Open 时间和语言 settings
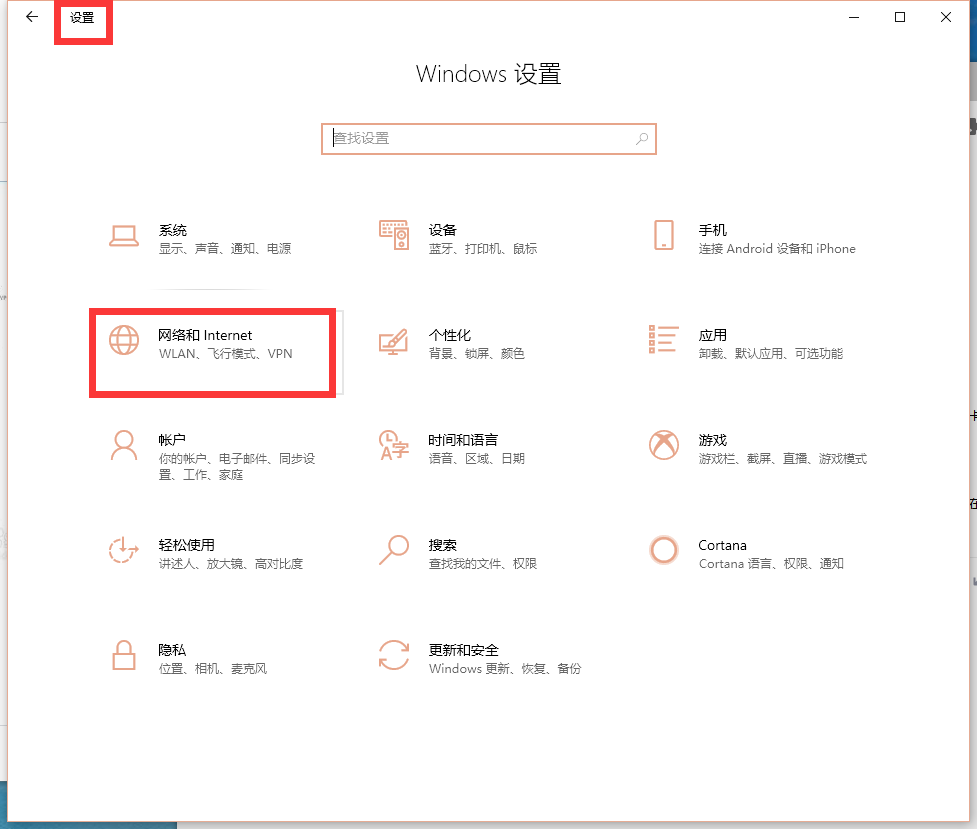 [463, 439]
